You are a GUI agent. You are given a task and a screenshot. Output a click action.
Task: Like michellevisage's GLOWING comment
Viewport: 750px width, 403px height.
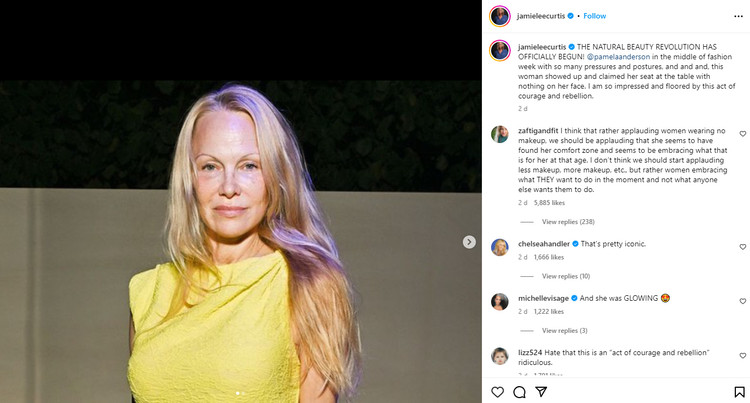tap(742, 301)
